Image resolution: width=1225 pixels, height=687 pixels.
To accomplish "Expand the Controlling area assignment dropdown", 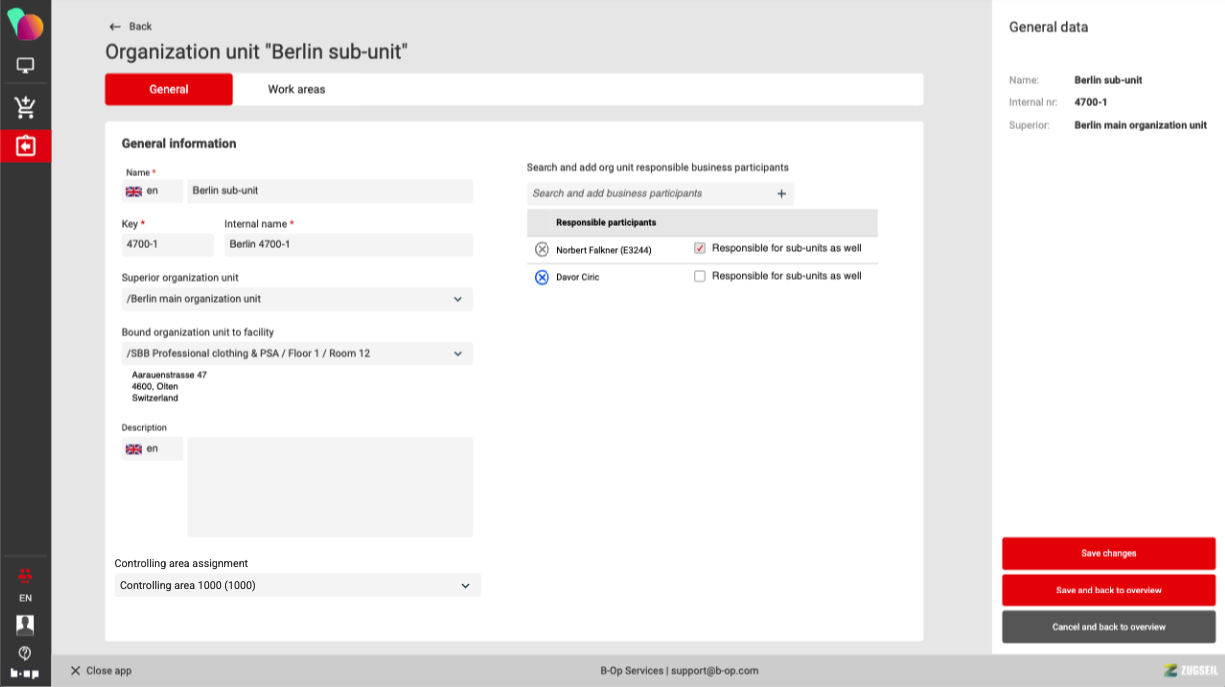I will pyautogui.click(x=465, y=586).
